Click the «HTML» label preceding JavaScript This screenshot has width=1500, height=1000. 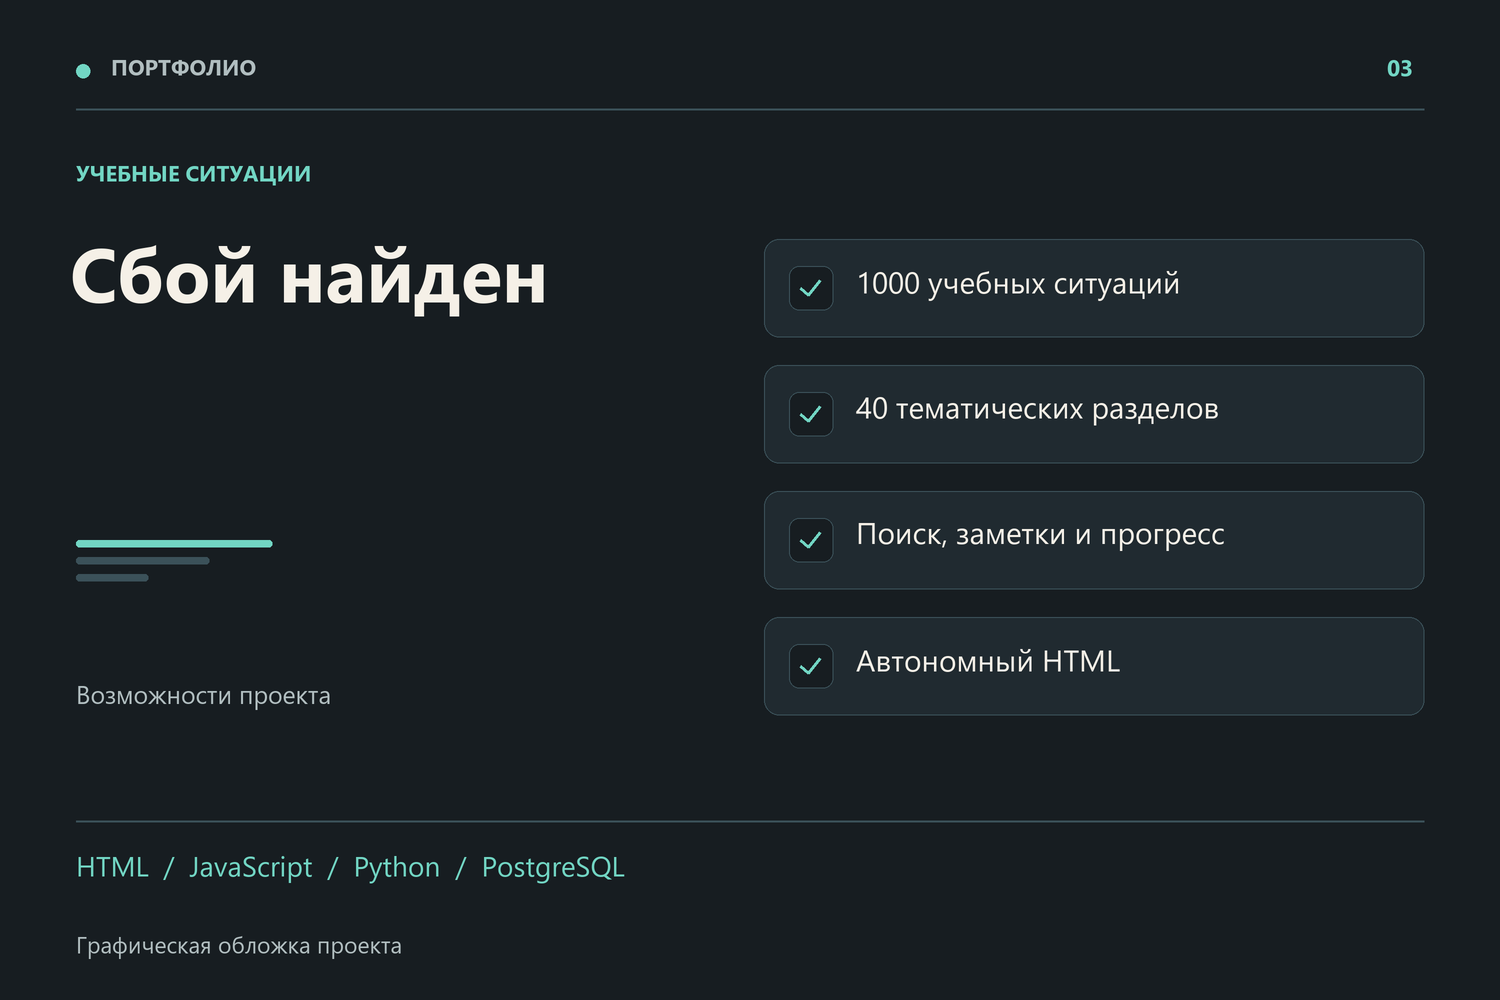112,867
